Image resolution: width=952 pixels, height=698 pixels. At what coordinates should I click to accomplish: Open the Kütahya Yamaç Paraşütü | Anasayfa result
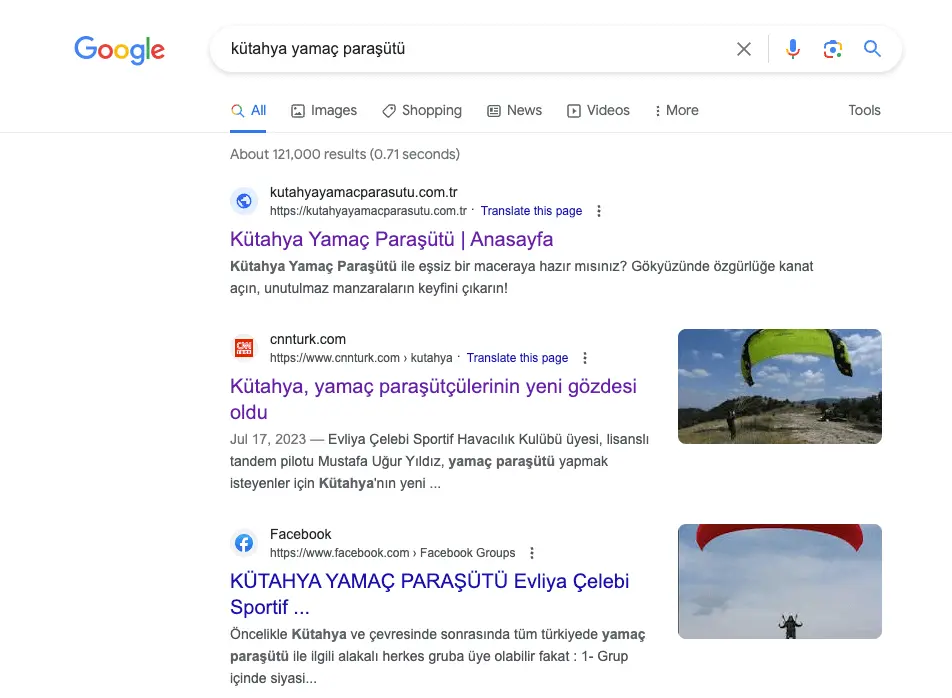point(392,239)
